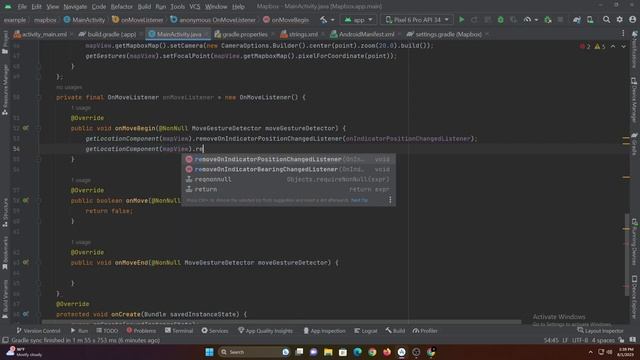Click override gutter icon beside onCreate
The image size is (640, 360).
(25, 314)
